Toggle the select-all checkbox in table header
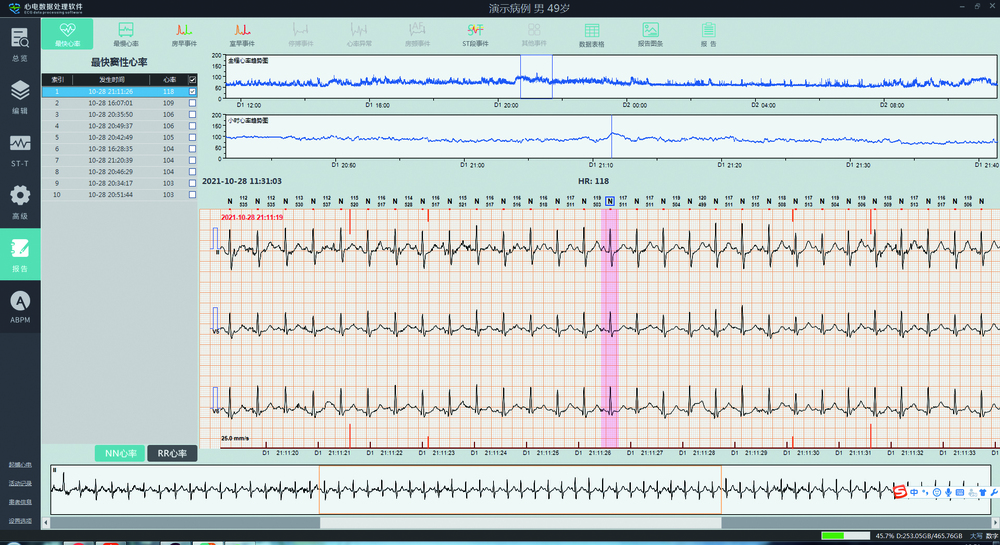This screenshot has width=1000, height=545. [192, 79]
